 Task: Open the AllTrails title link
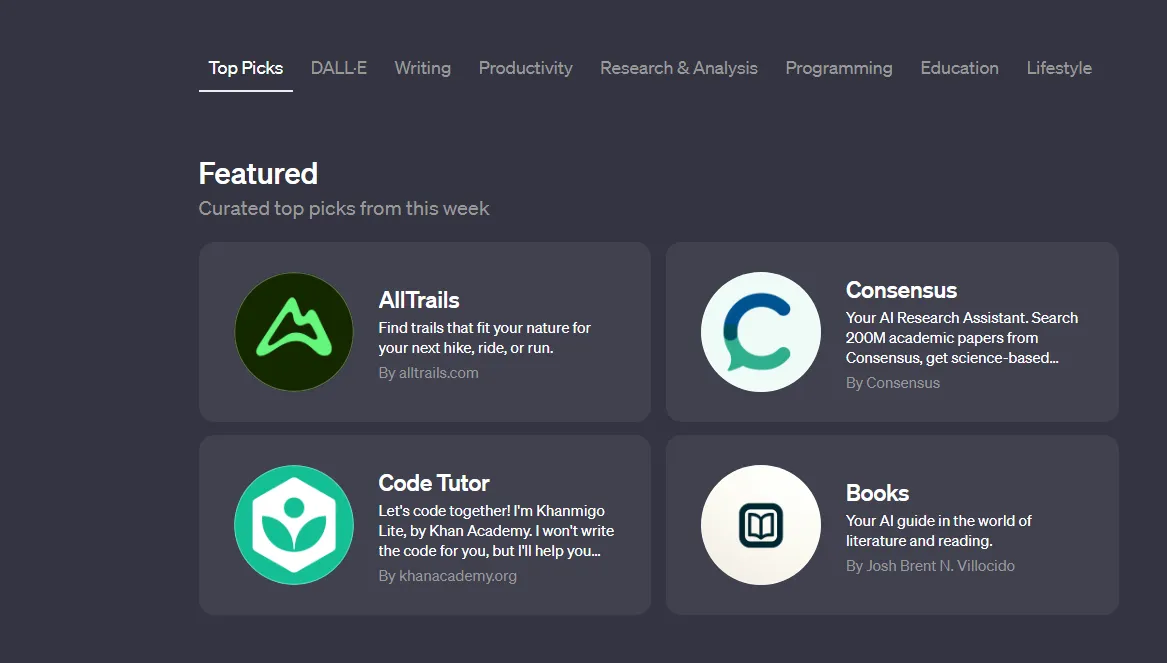point(419,300)
